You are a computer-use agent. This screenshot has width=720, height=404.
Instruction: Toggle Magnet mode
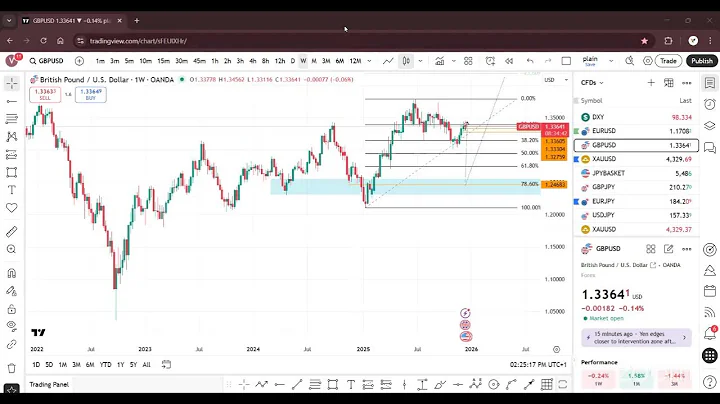(11, 273)
